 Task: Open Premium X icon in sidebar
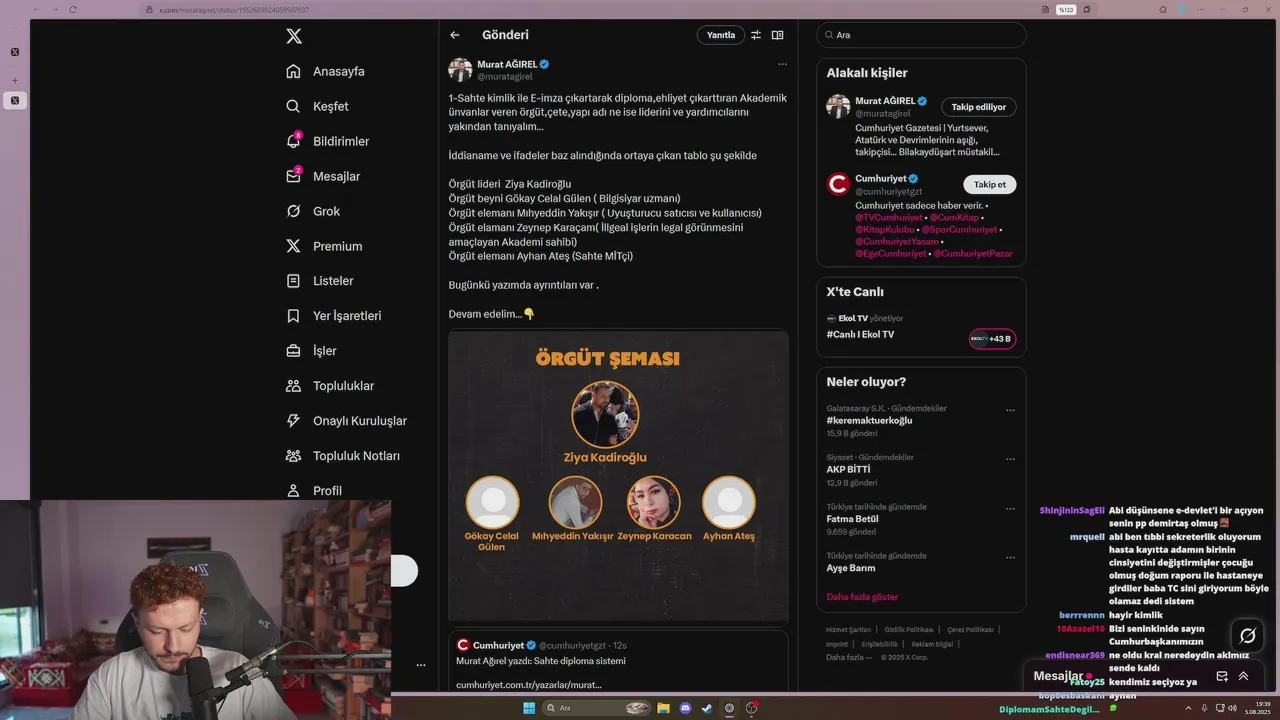[293, 246]
